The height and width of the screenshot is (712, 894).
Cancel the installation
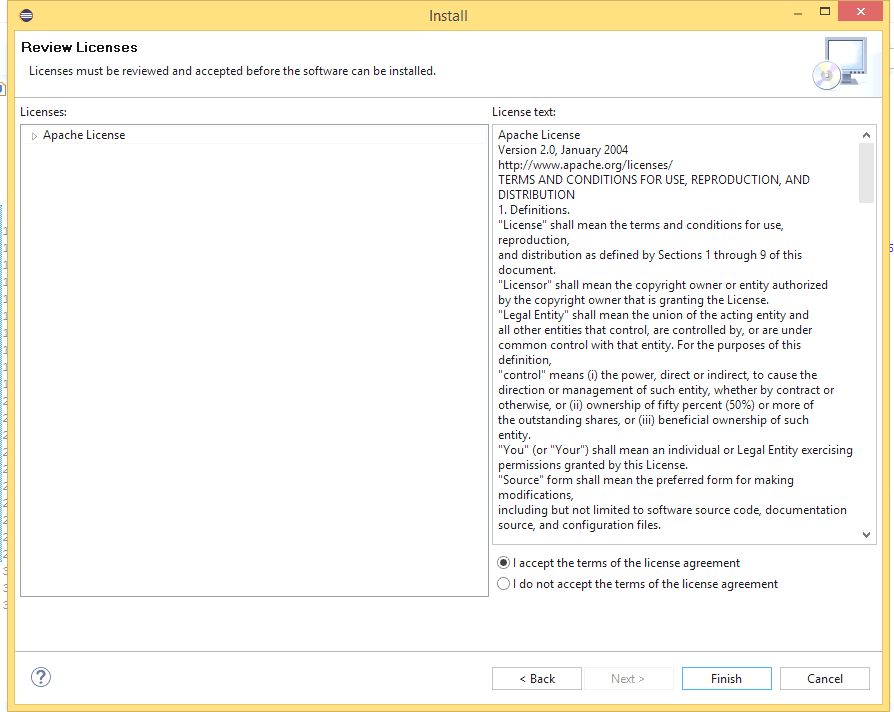point(824,678)
